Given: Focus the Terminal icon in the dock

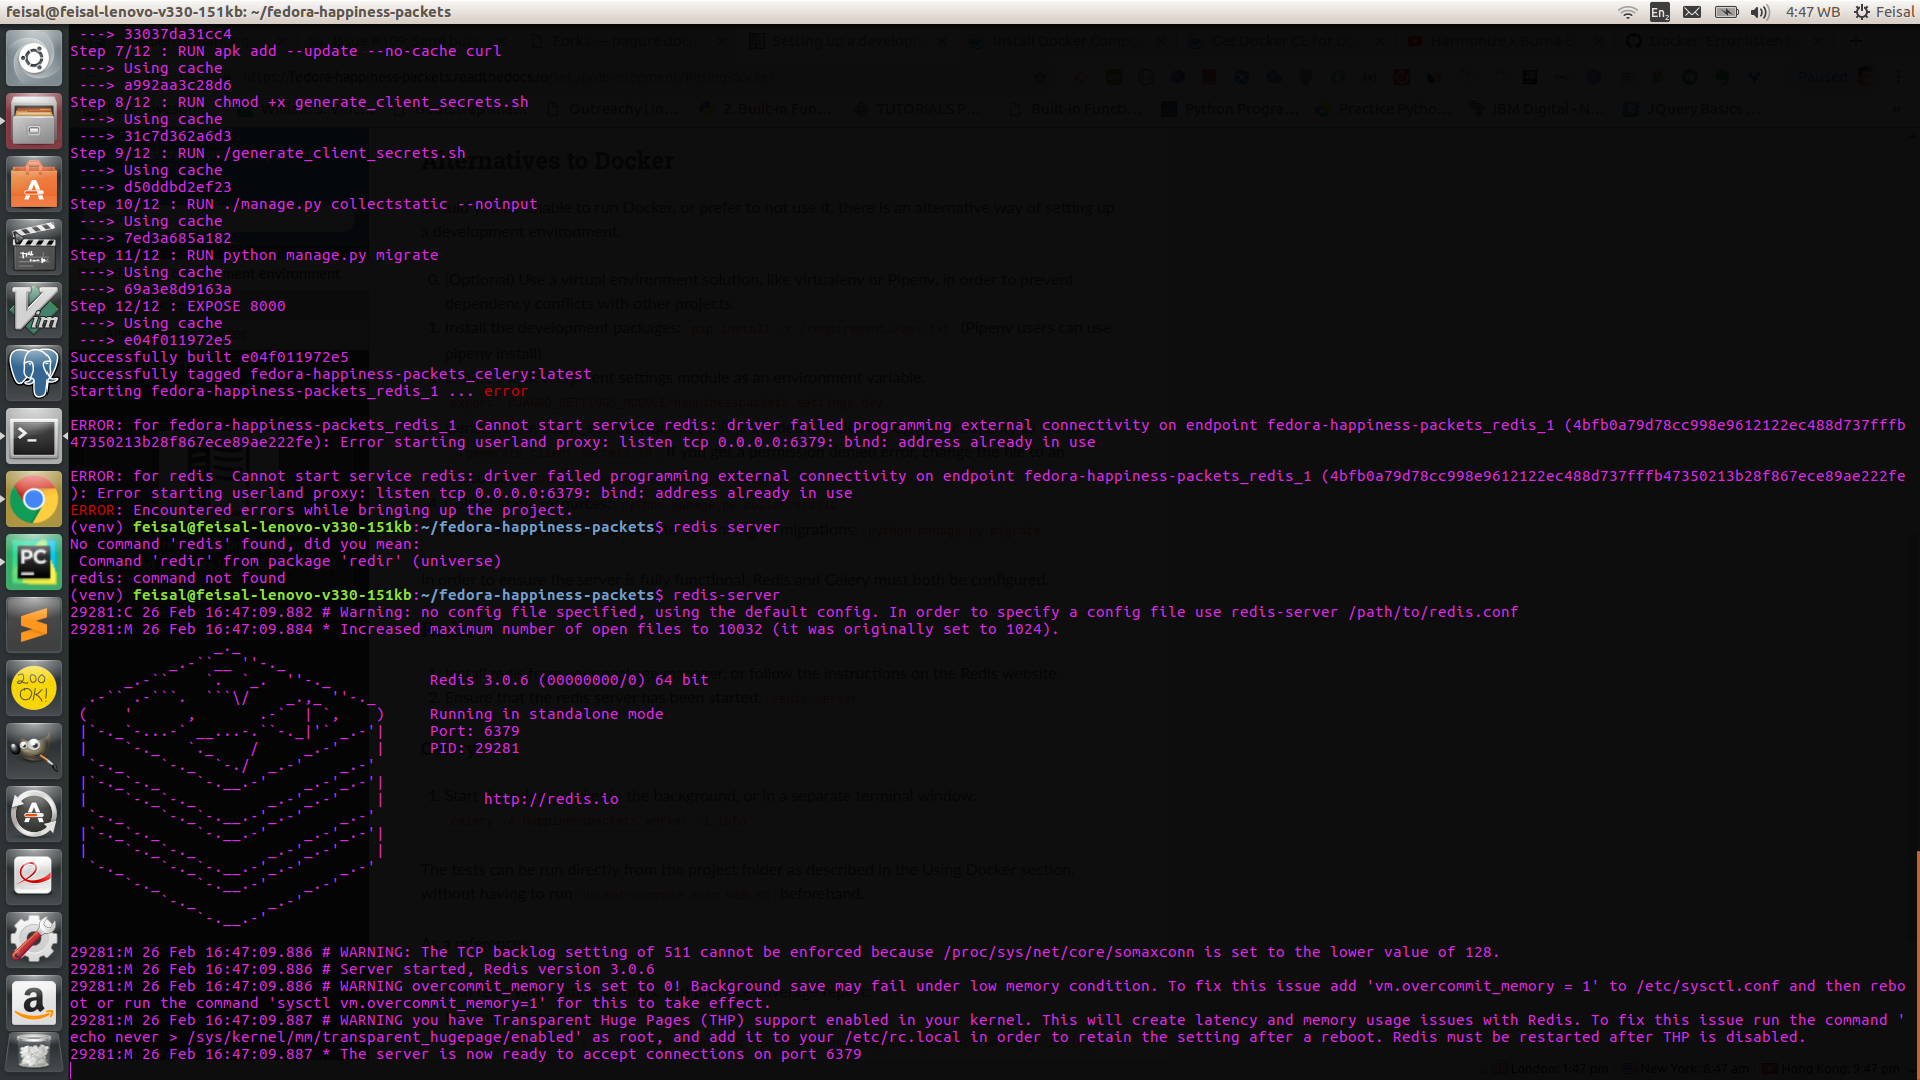Looking at the screenshot, I should click(34, 436).
